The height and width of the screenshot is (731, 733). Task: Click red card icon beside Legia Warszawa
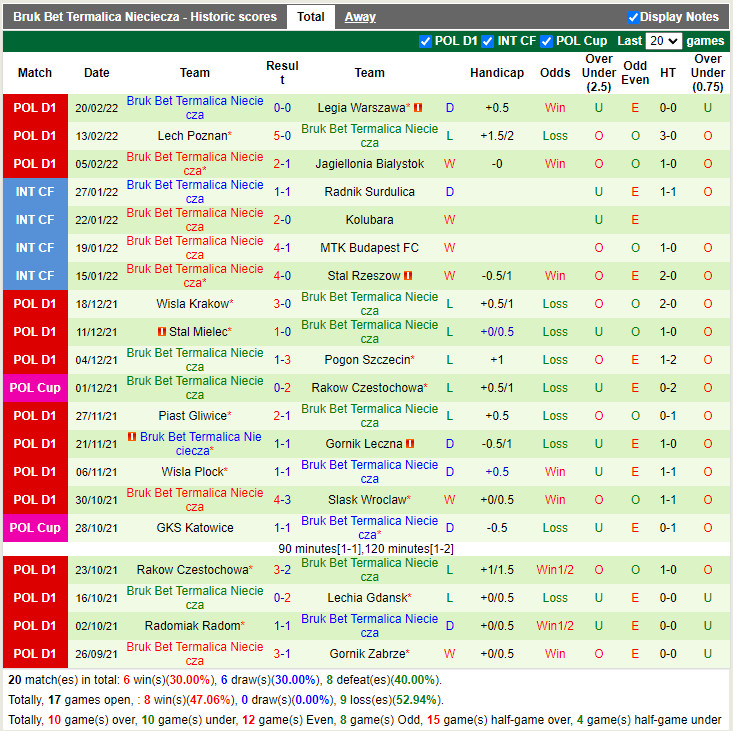pos(419,108)
